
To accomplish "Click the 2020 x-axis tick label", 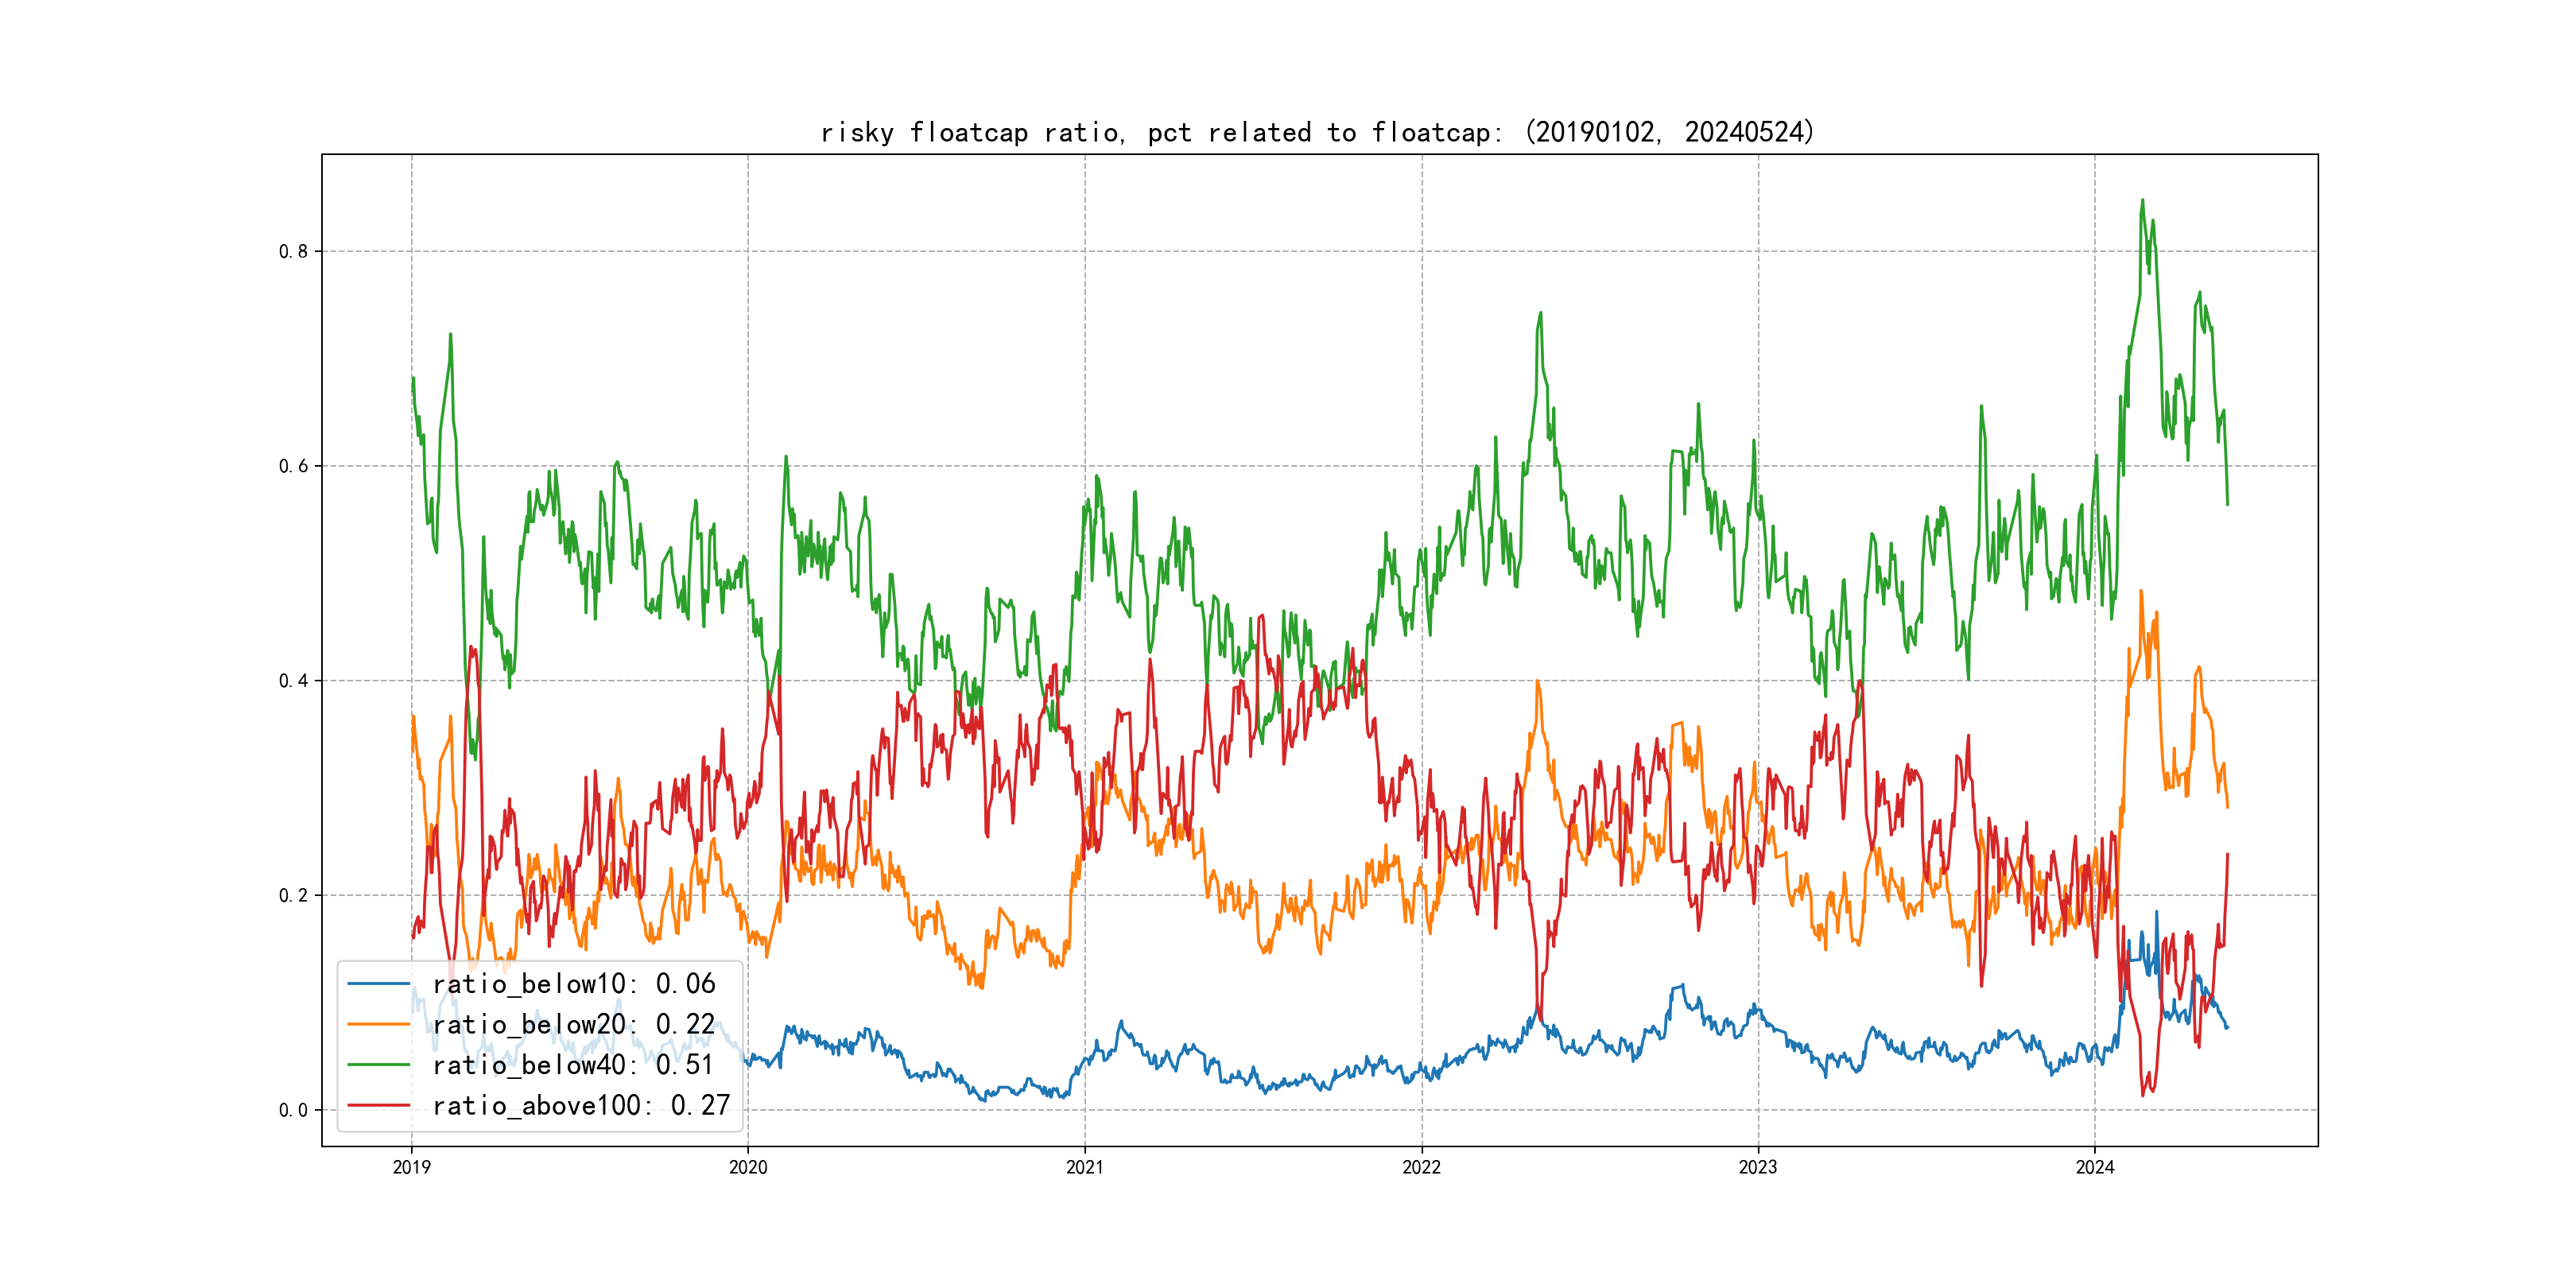I will pos(748,1167).
